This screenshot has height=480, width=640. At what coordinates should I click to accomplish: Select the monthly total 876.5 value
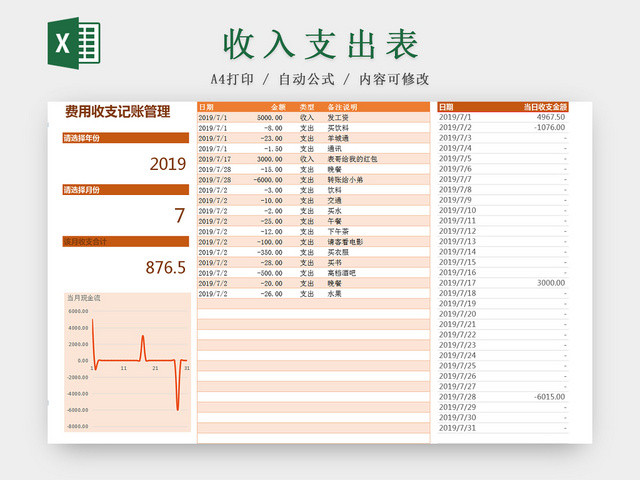[165, 268]
